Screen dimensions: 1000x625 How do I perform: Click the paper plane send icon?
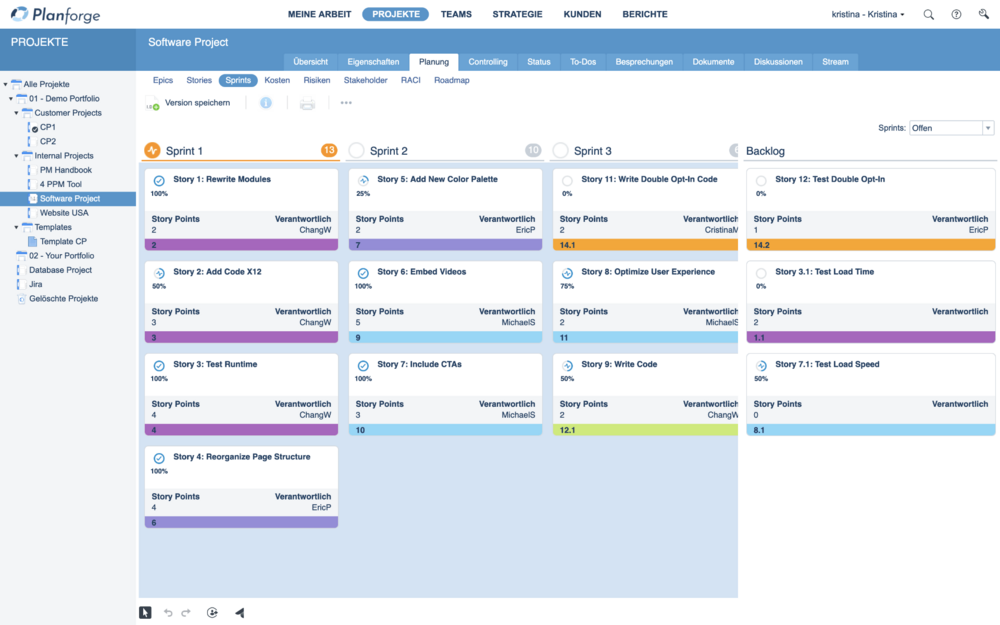coord(239,612)
